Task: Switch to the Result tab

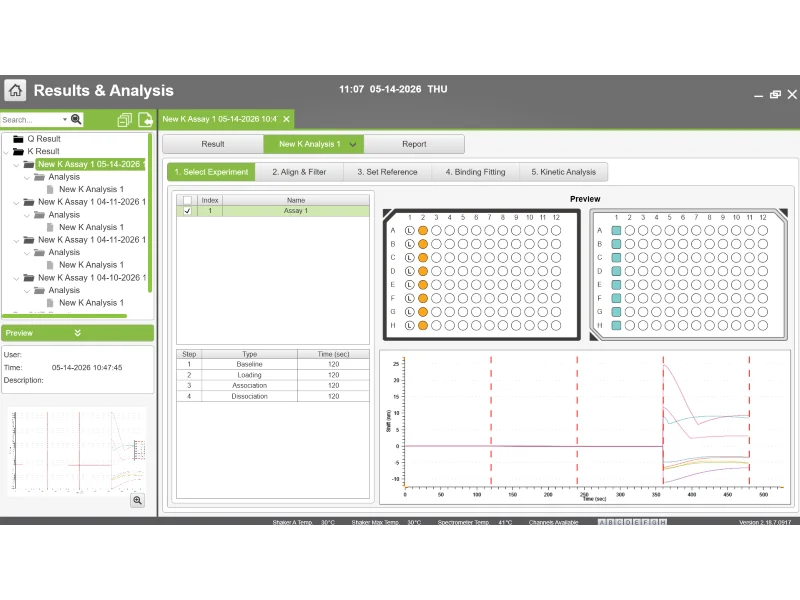Action: click(x=213, y=144)
